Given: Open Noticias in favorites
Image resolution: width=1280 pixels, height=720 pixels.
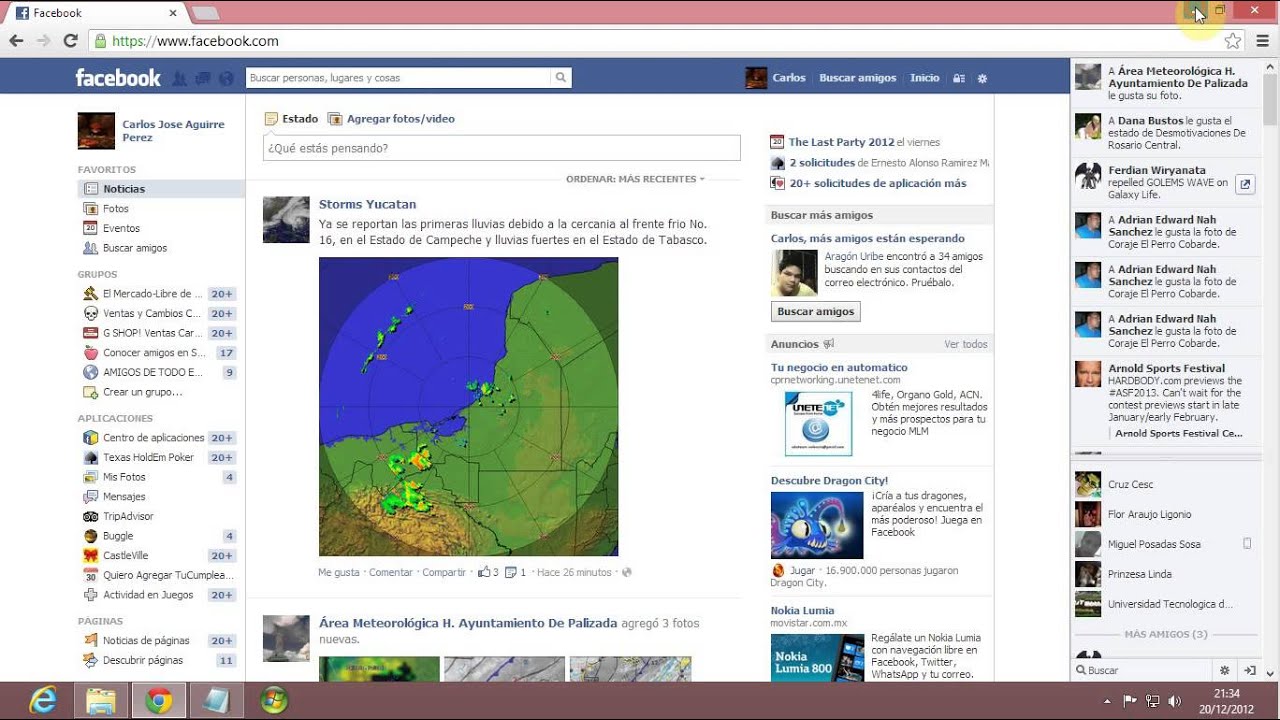Looking at the screenshot, I should tap(161, 189).
